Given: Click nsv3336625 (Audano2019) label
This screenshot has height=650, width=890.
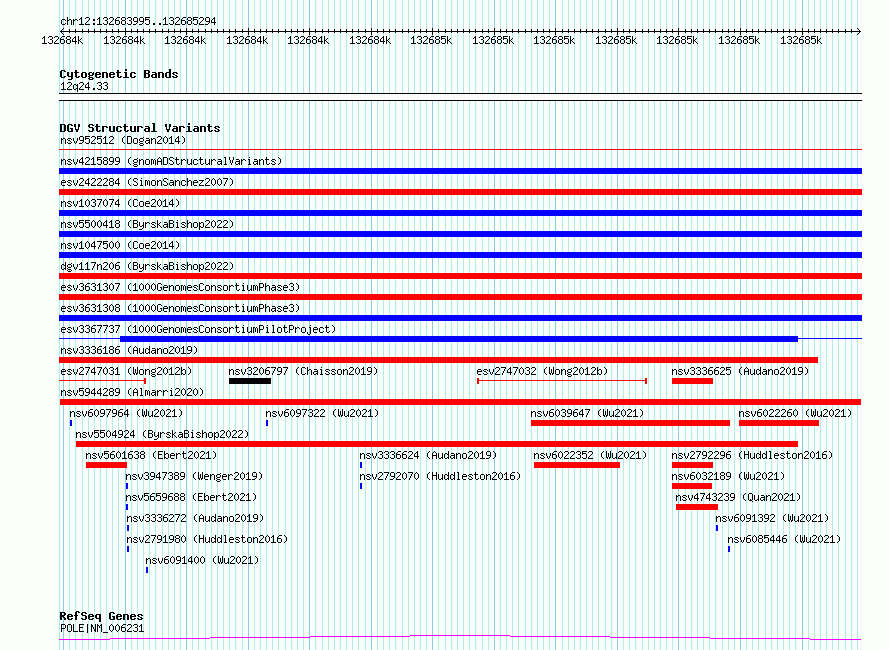Looking at the screenshot, I should point(740,371).
